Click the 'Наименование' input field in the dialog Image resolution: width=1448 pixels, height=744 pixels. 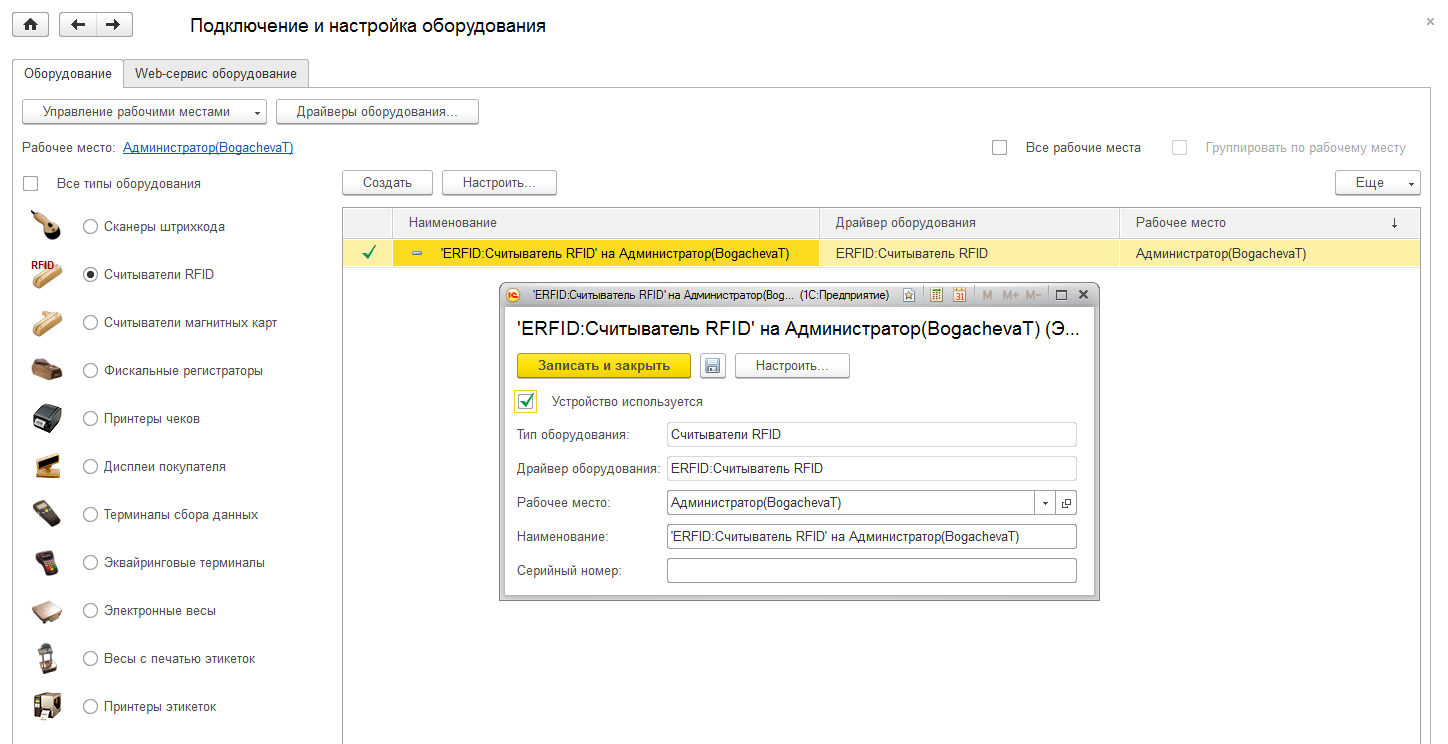point(872,537)
